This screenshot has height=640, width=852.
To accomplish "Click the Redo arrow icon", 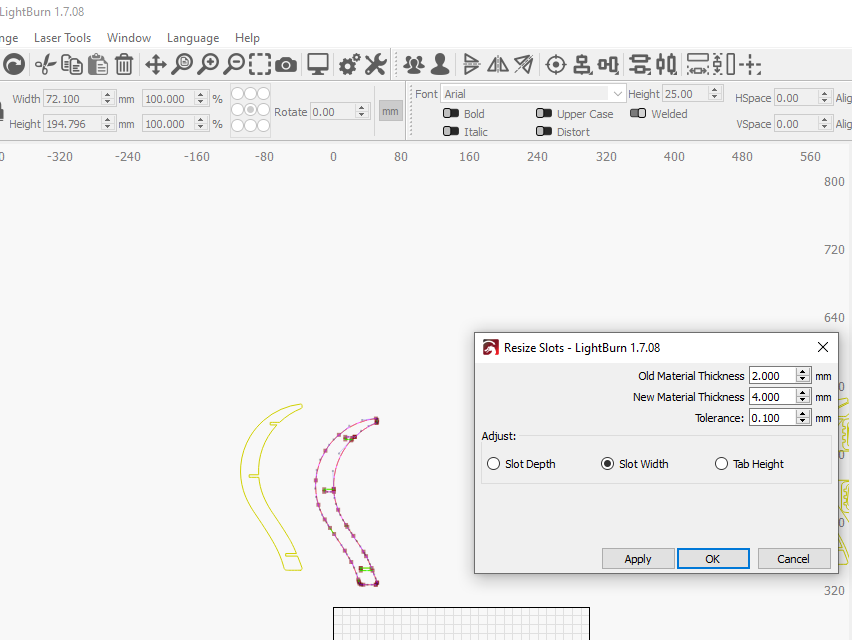I will (14, 65).
